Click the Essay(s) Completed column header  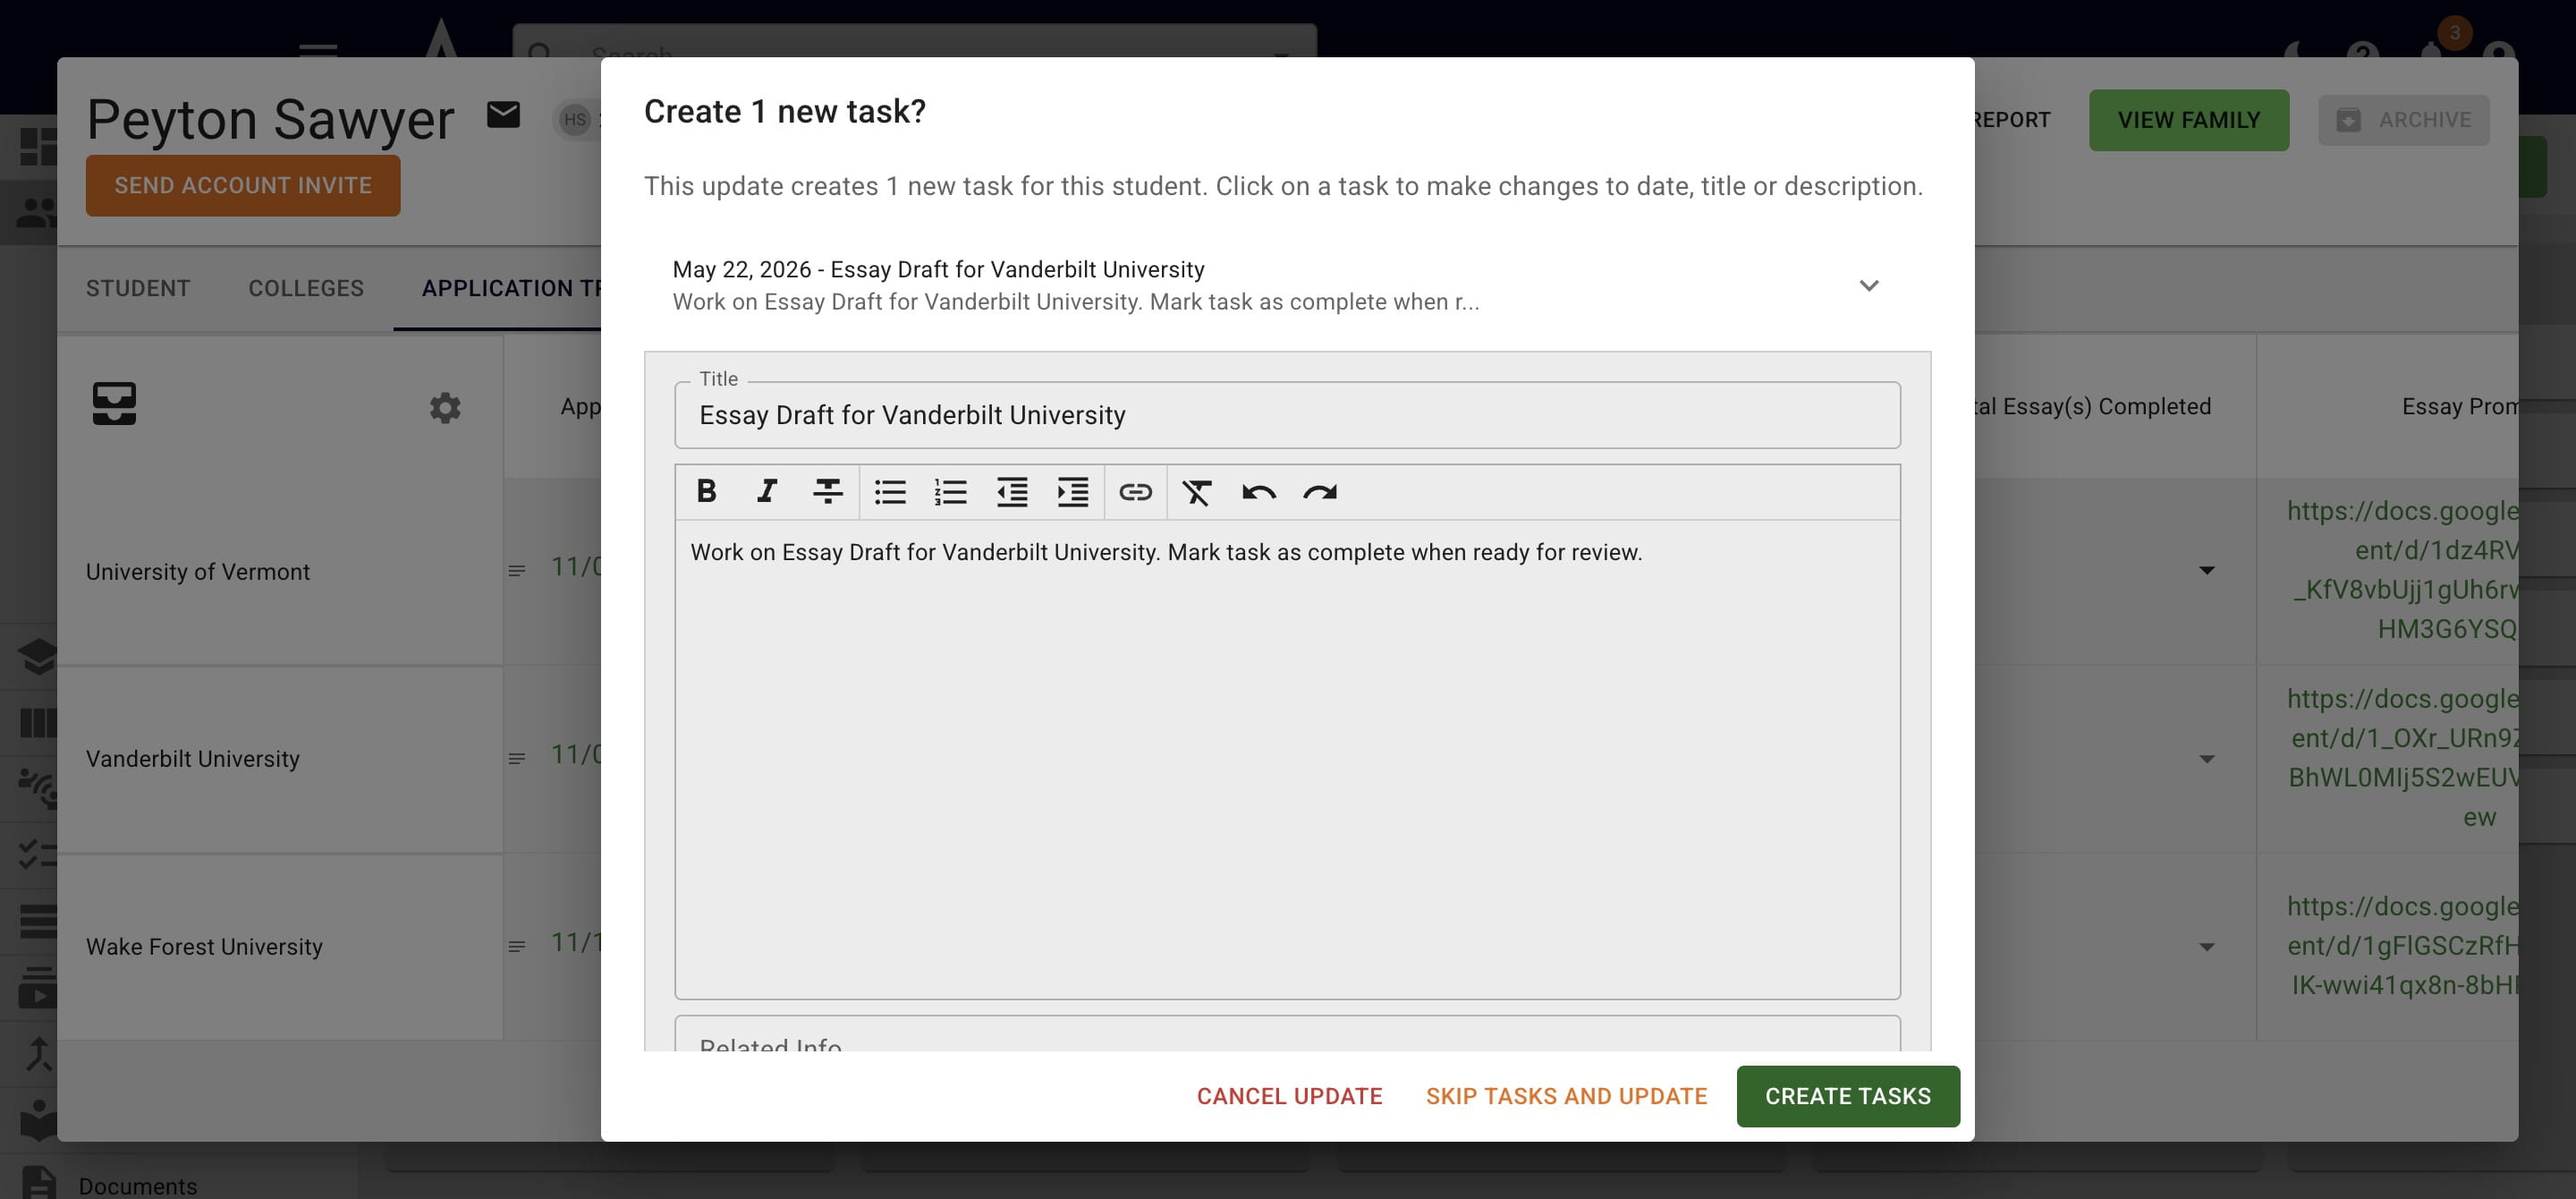2093,407
